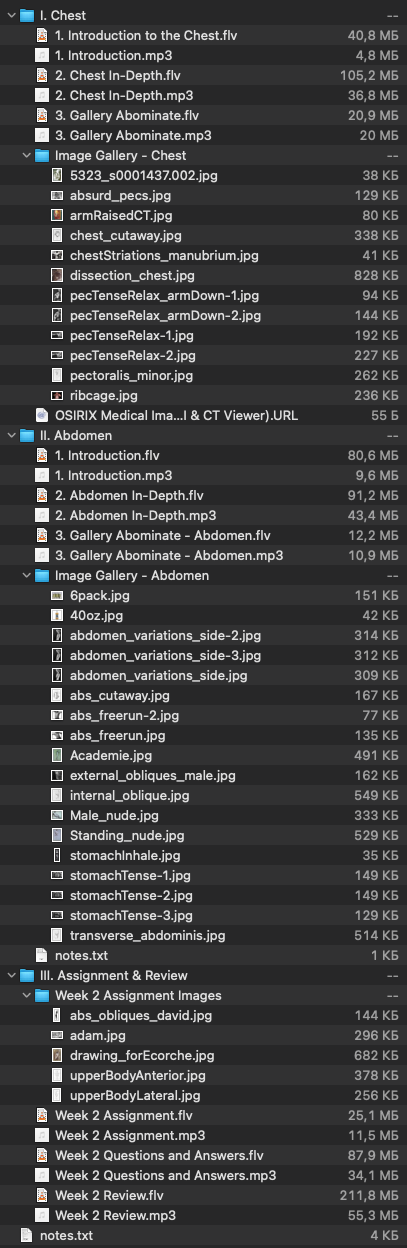This screenshot has width=407, height=1248.
Task: Select 3. Gallery Abominate - Abdomen.mp3
Action: [203, 555]
